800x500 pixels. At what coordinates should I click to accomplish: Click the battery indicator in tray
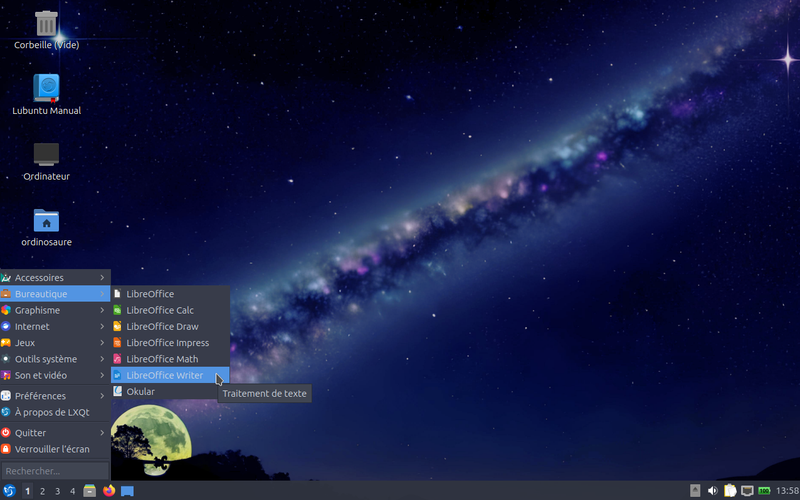click(x=764, y=491)
